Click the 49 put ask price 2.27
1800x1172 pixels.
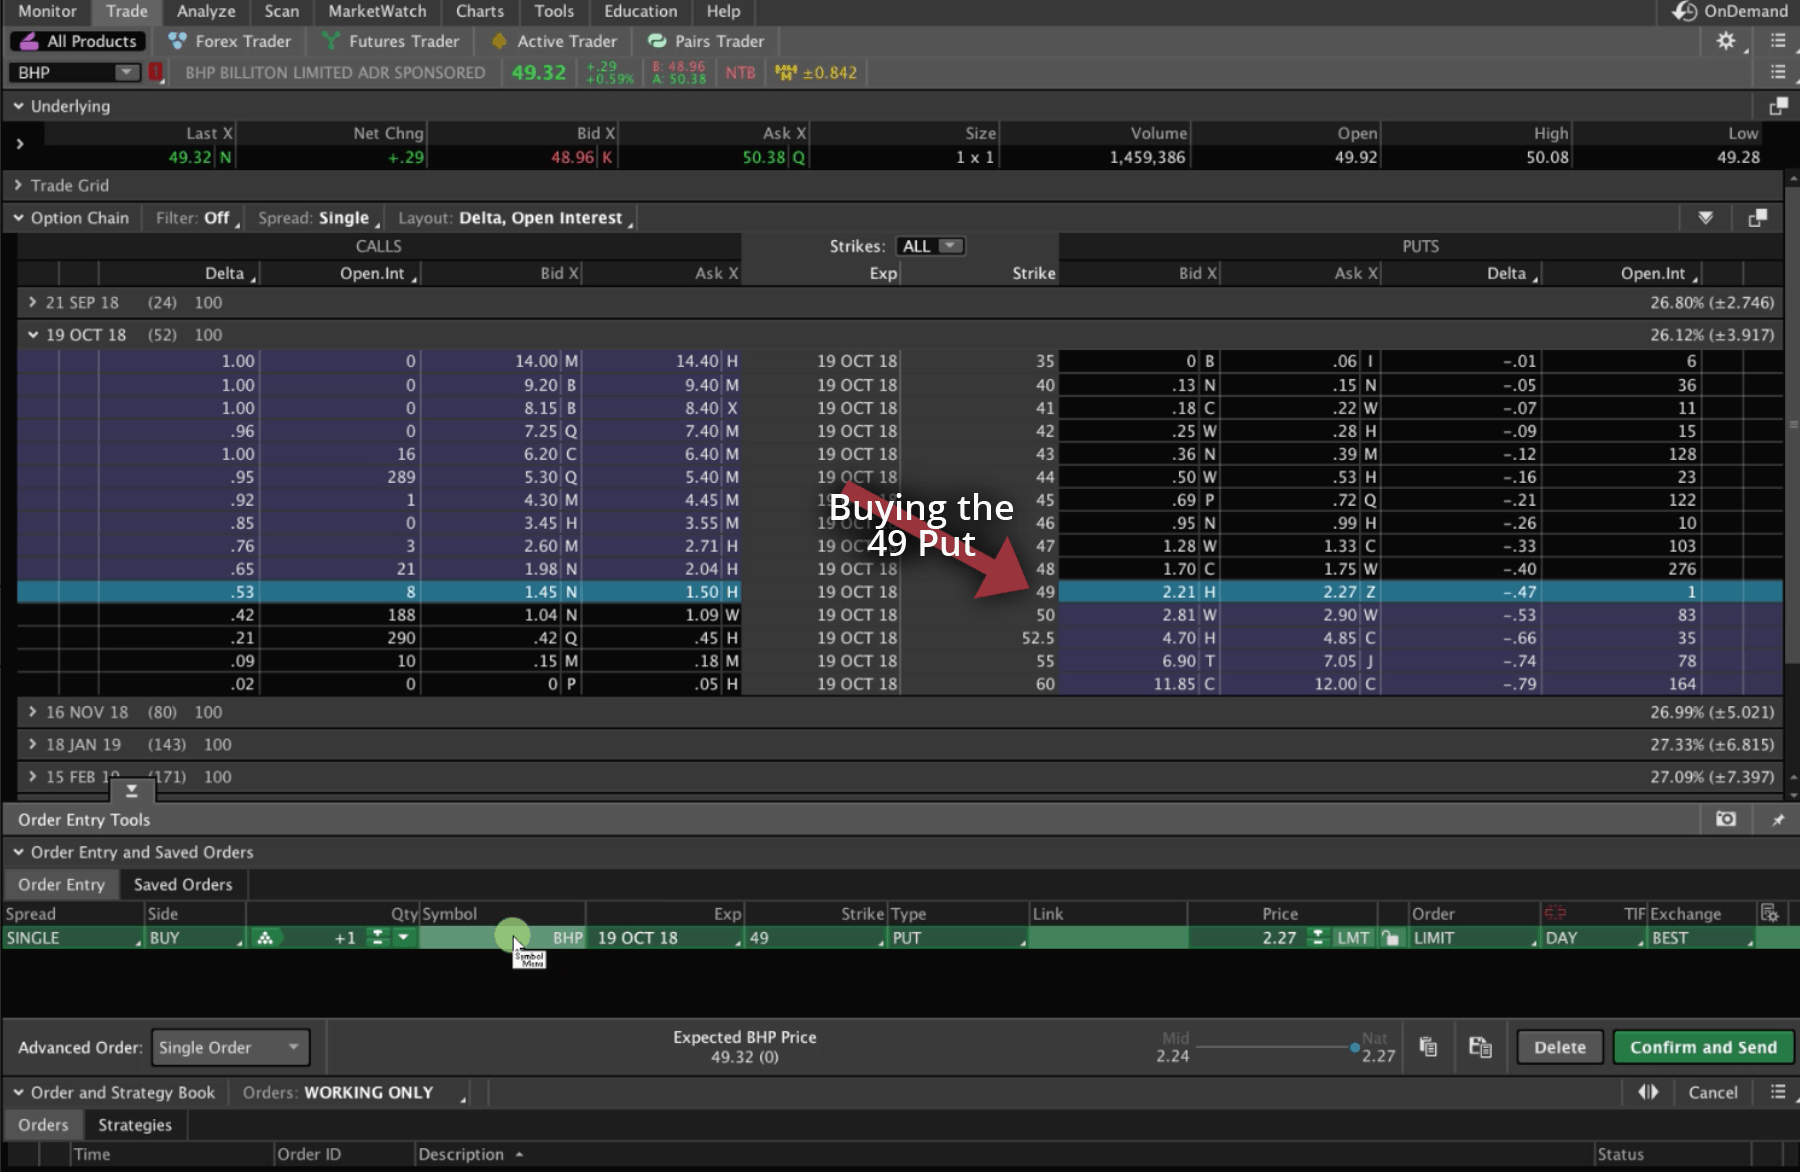(1340, 592)
